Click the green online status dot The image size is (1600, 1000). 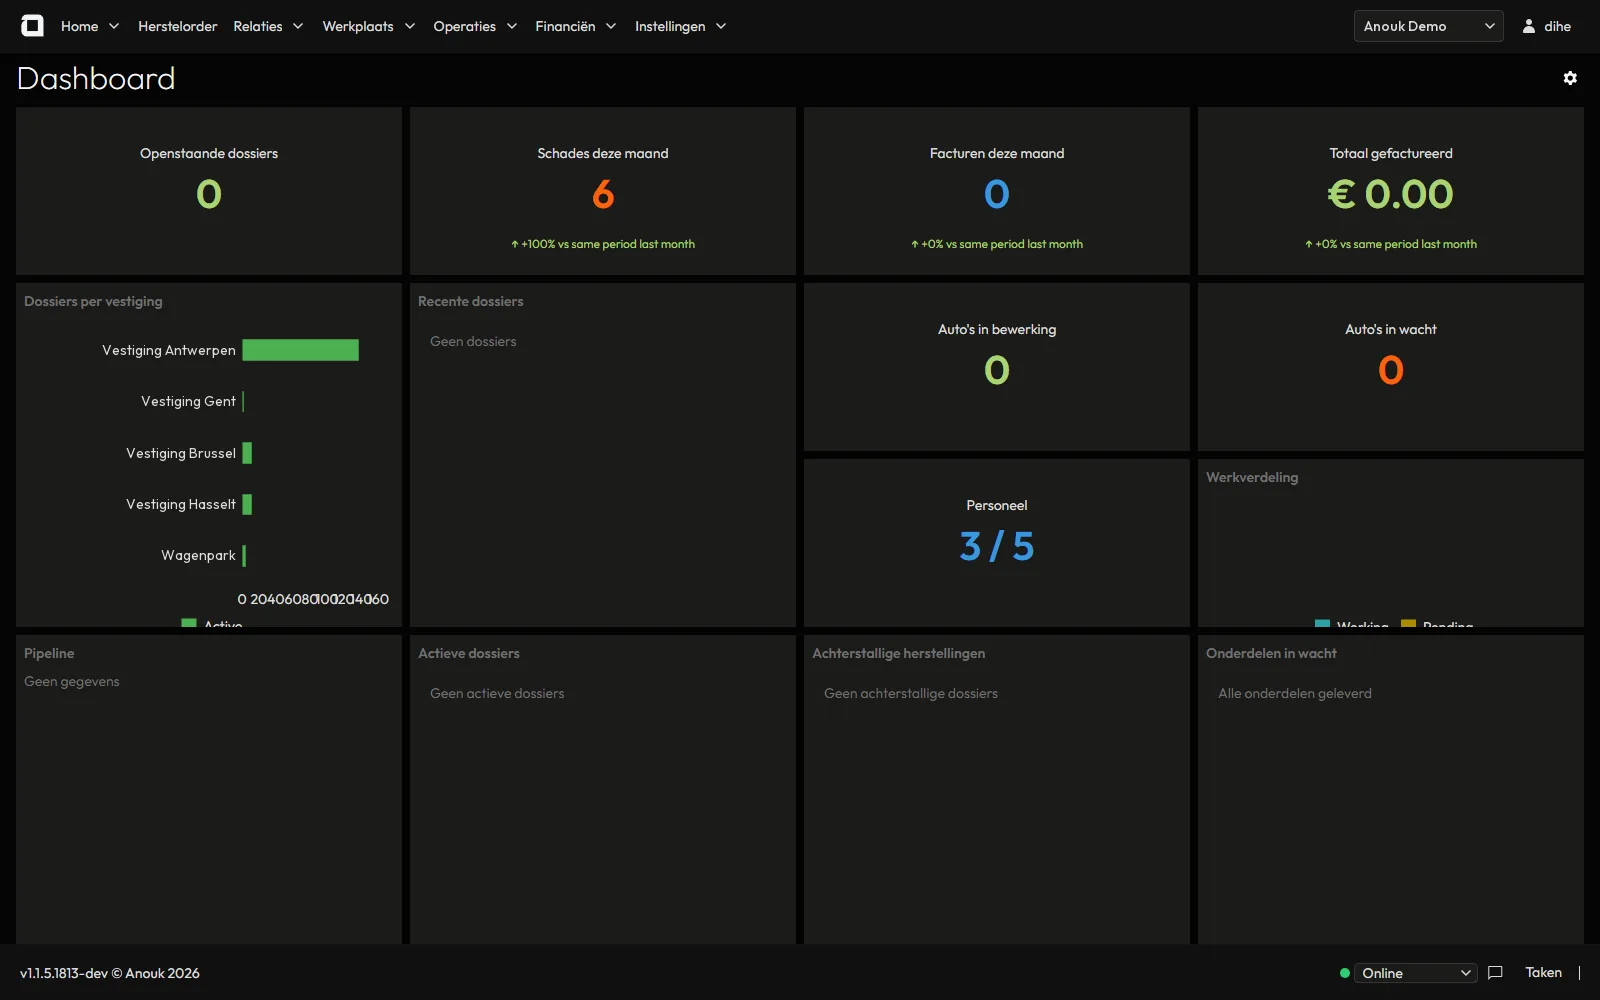(x=1344, y=973)
